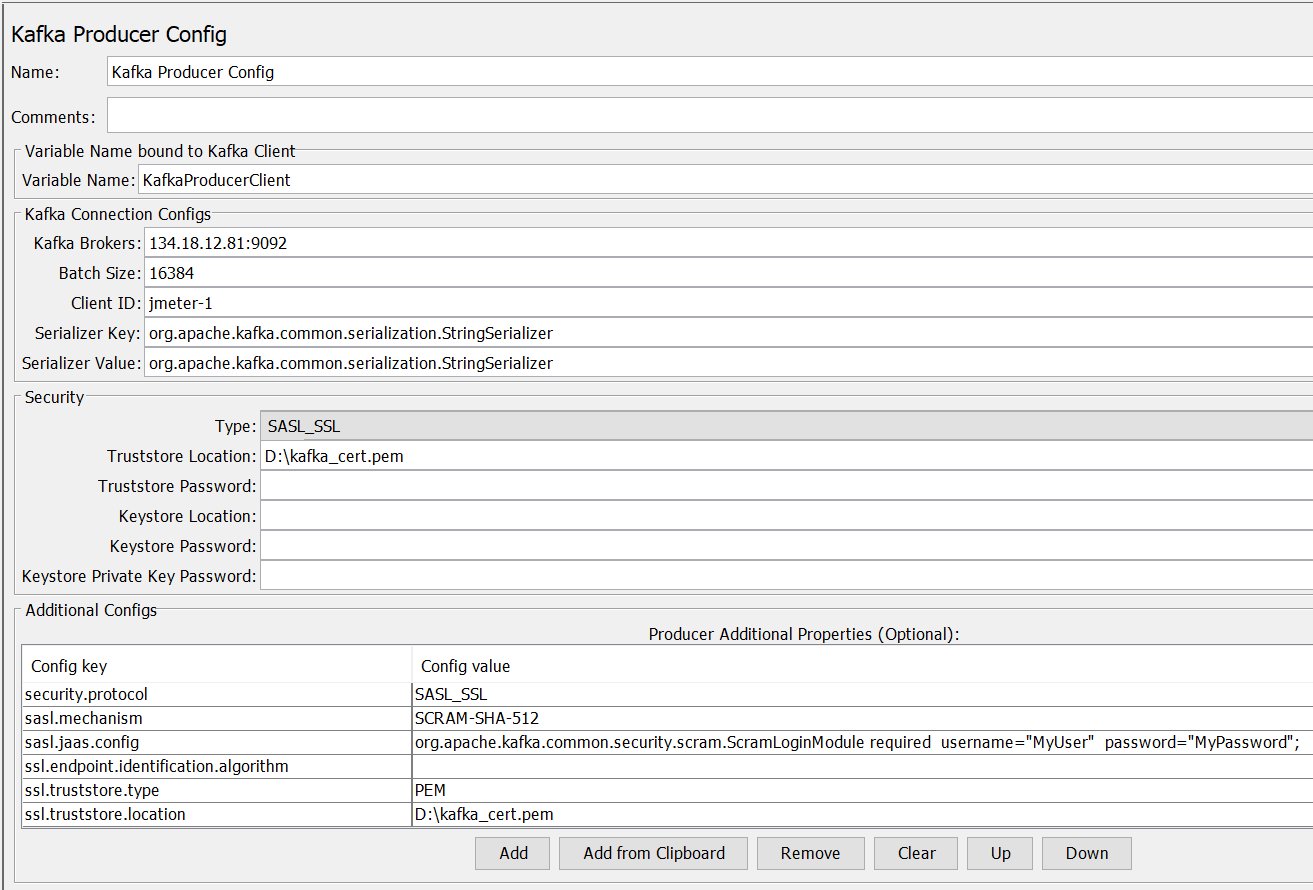Click Add from Clipboard
The height and width of the screenshot is (890, 1313).
(x=653, y=853)
